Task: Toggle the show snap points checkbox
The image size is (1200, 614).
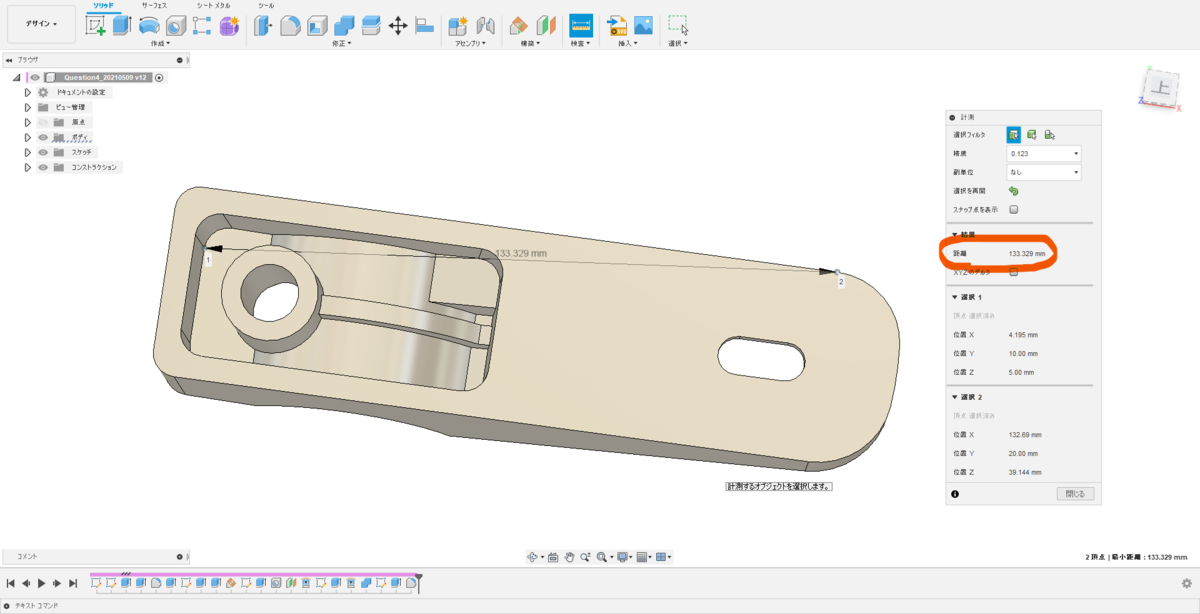Action: point(1013,209)
